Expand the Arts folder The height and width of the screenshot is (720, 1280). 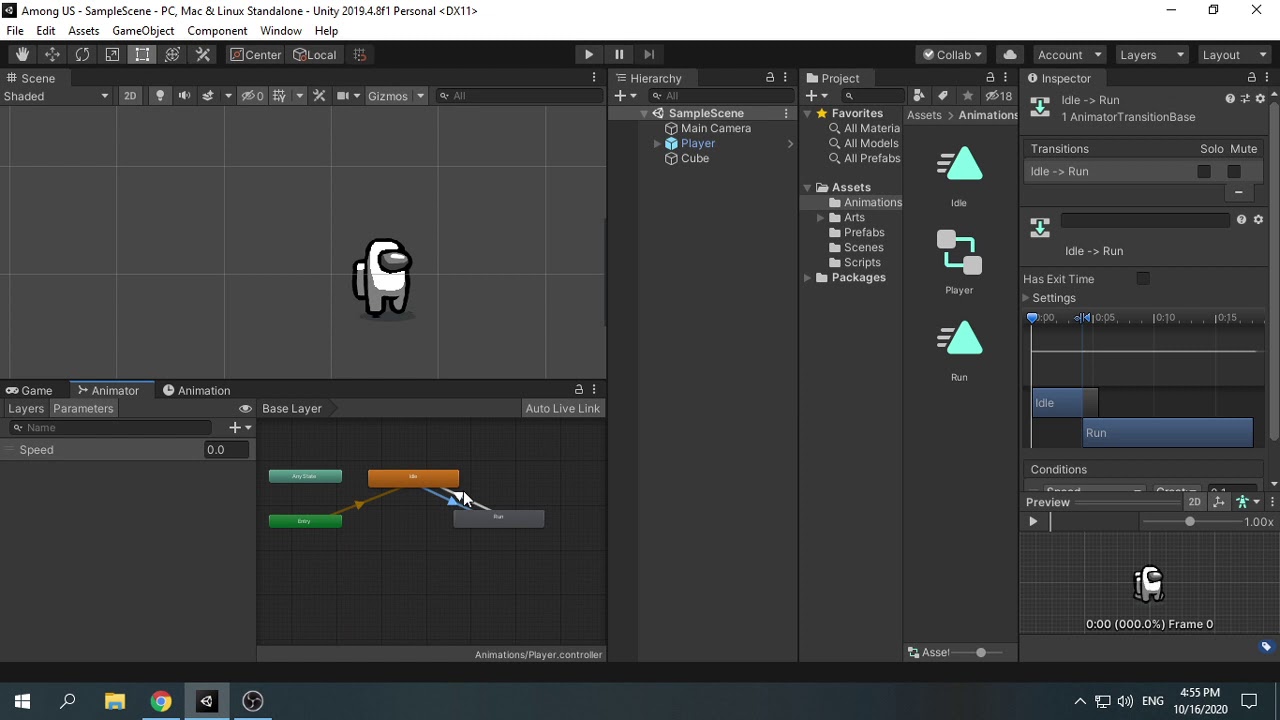tap(821, 218)
